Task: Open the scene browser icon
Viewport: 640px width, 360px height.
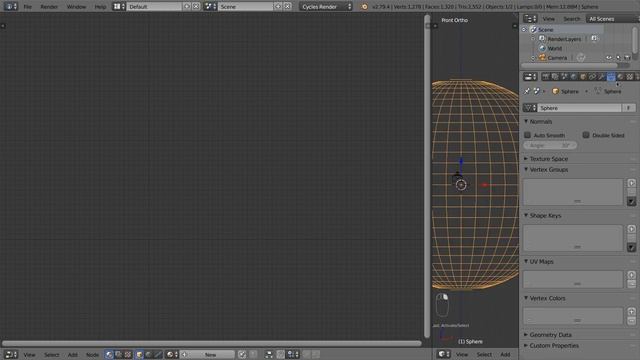Action: 210,7
